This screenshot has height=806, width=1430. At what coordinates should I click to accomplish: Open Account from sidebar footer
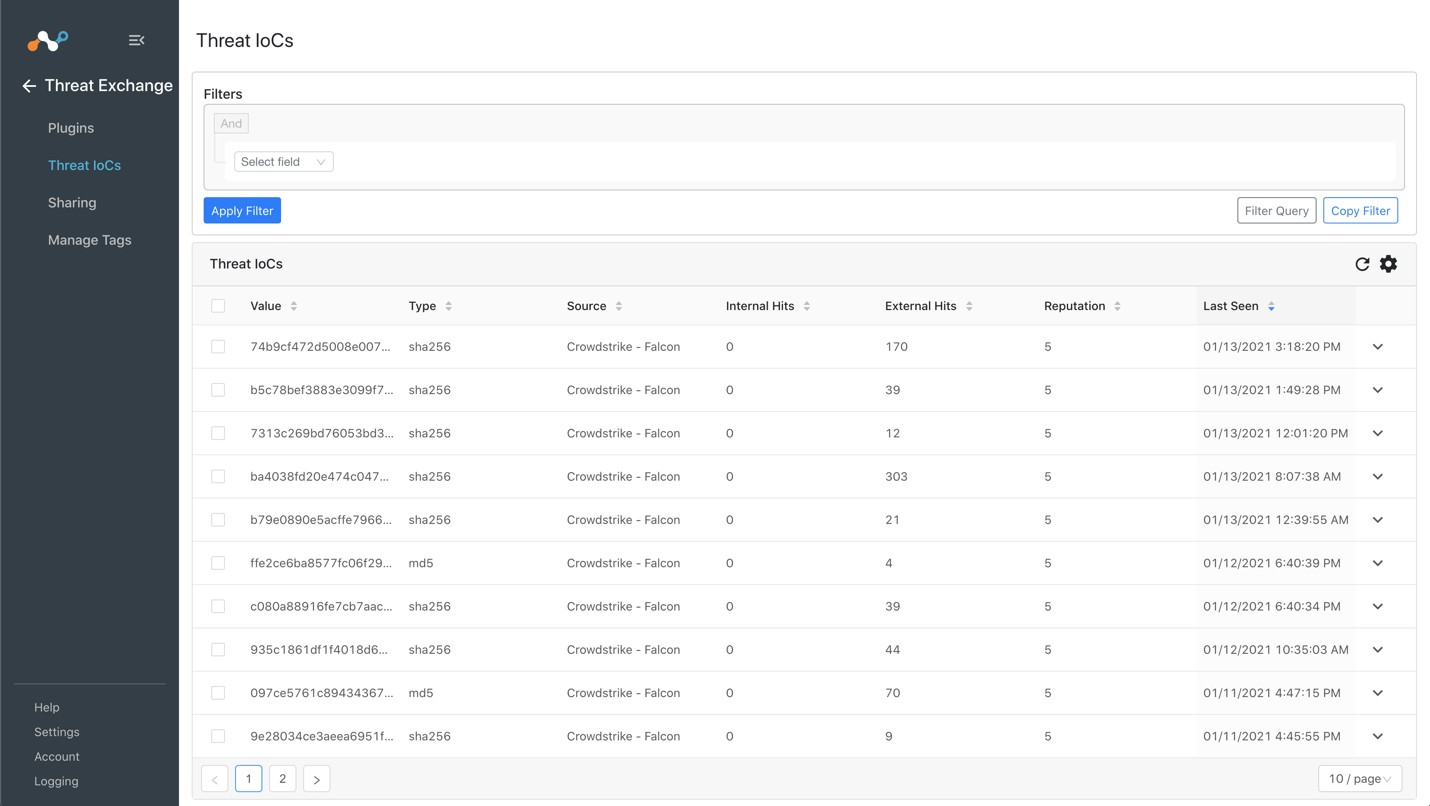(x=57, y=757)
